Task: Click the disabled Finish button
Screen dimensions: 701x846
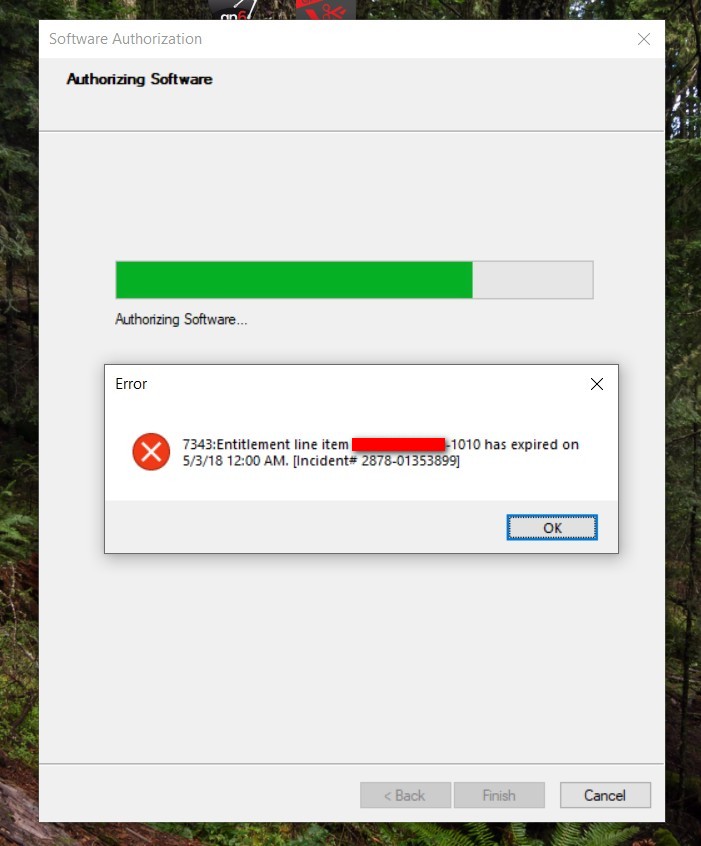Action: (499, 795)
